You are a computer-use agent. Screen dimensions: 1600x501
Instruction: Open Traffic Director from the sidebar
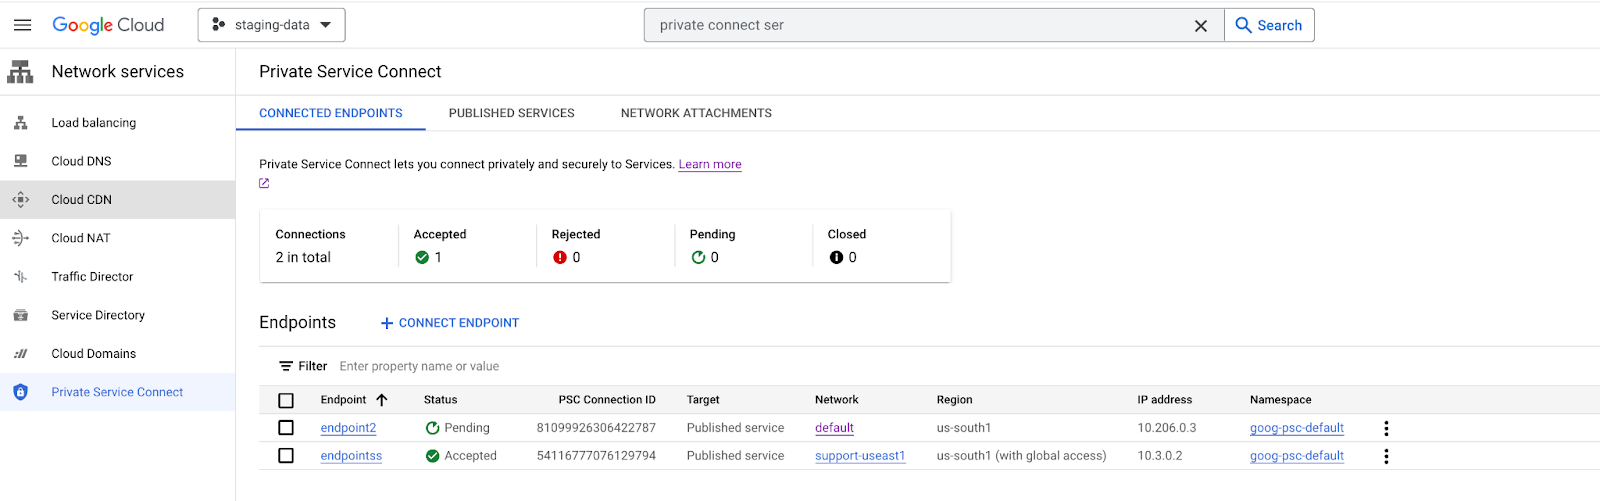[92, 277]
